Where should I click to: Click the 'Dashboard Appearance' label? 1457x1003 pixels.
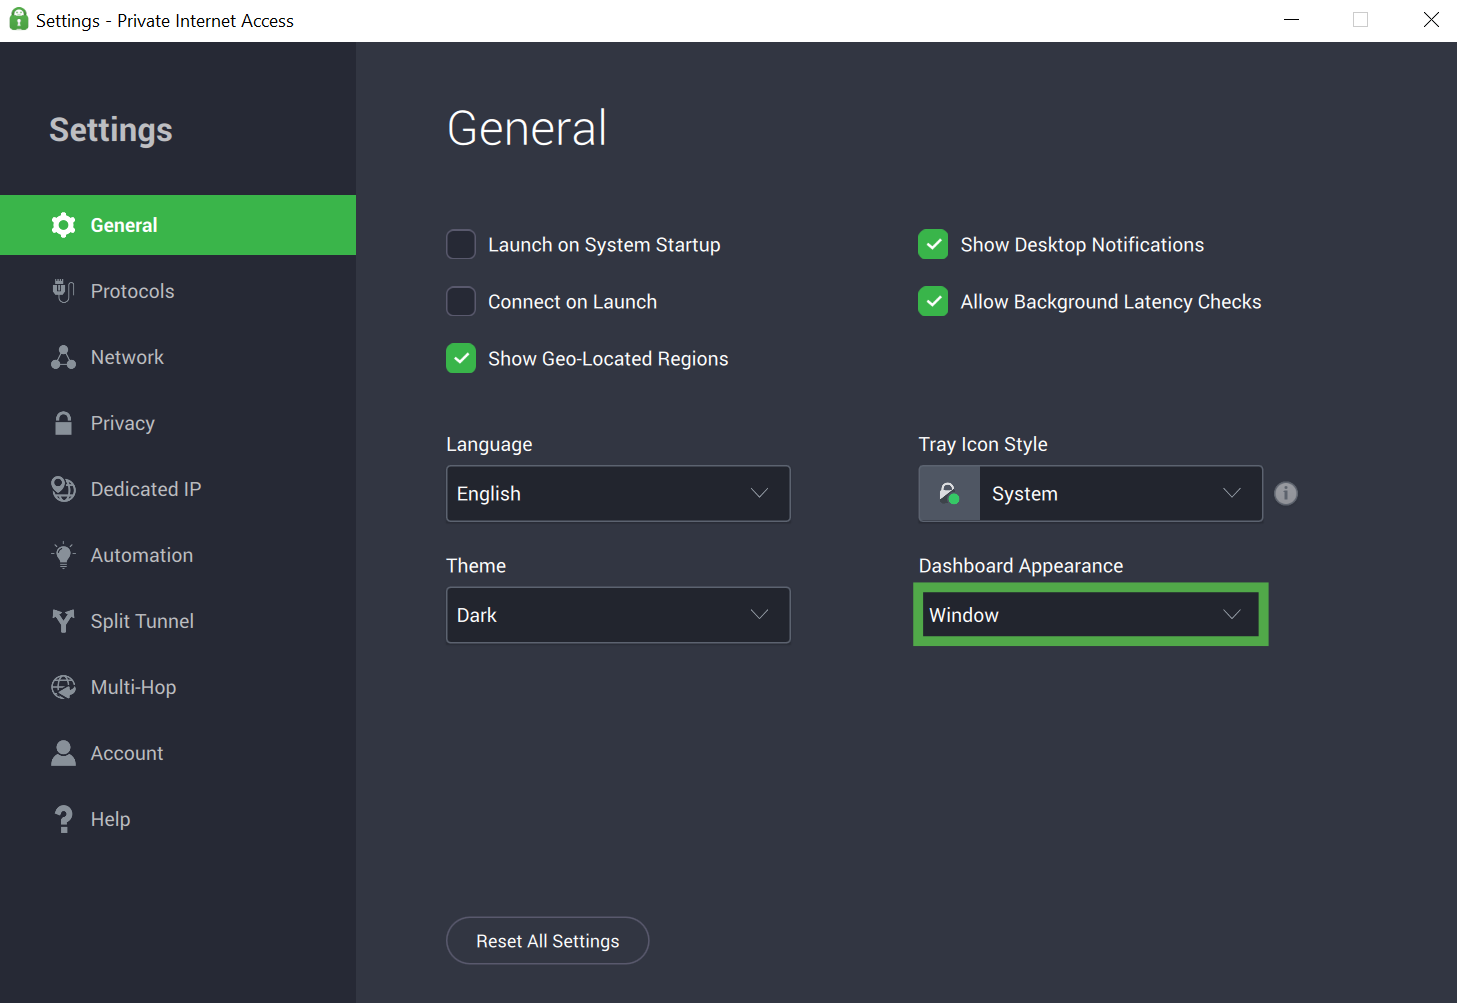click(1021, 566)
